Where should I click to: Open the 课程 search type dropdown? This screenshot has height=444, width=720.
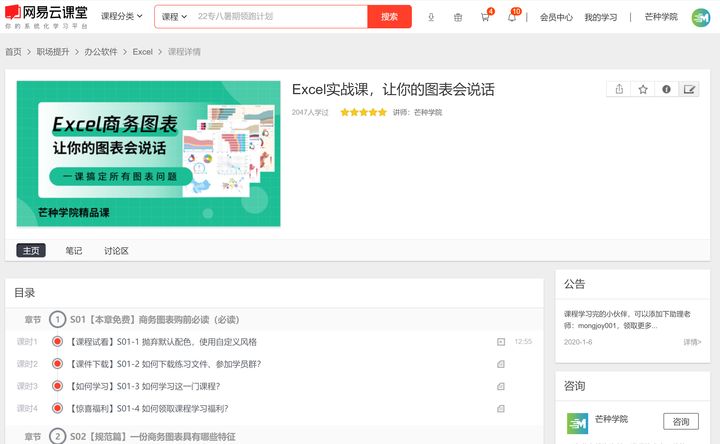[174, 17]
